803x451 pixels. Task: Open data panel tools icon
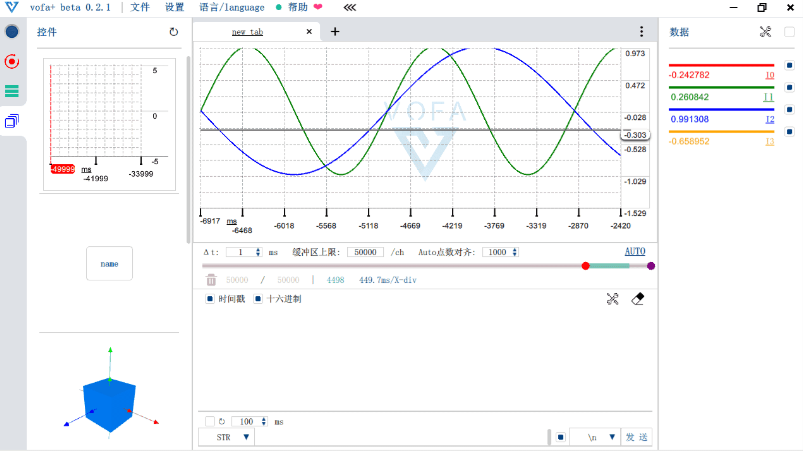[765, 32]
